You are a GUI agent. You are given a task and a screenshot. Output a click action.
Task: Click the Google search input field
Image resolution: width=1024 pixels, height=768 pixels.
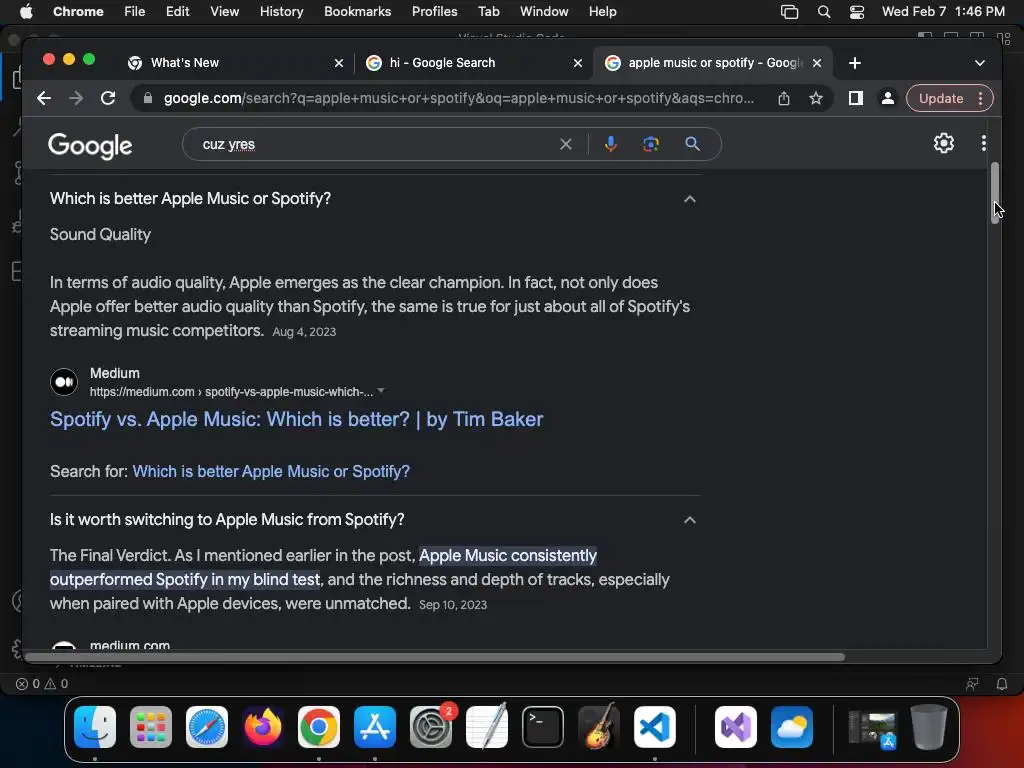tap(376, 144)
